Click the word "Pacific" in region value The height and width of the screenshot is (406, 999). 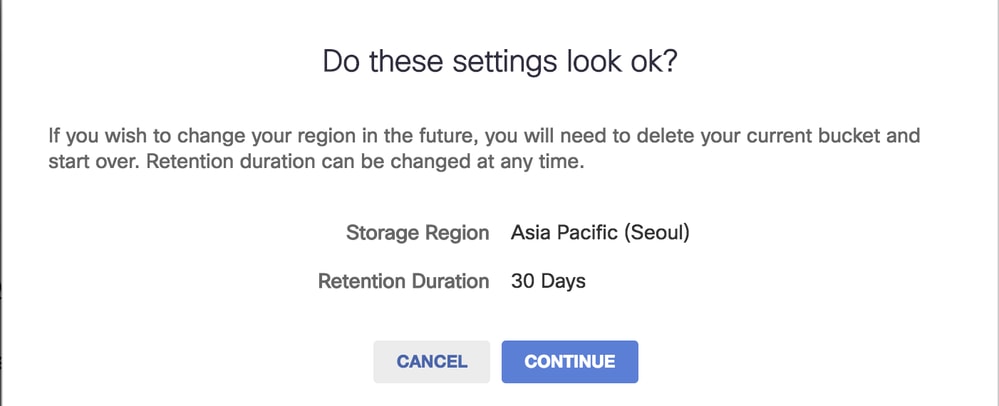(588, 233)
